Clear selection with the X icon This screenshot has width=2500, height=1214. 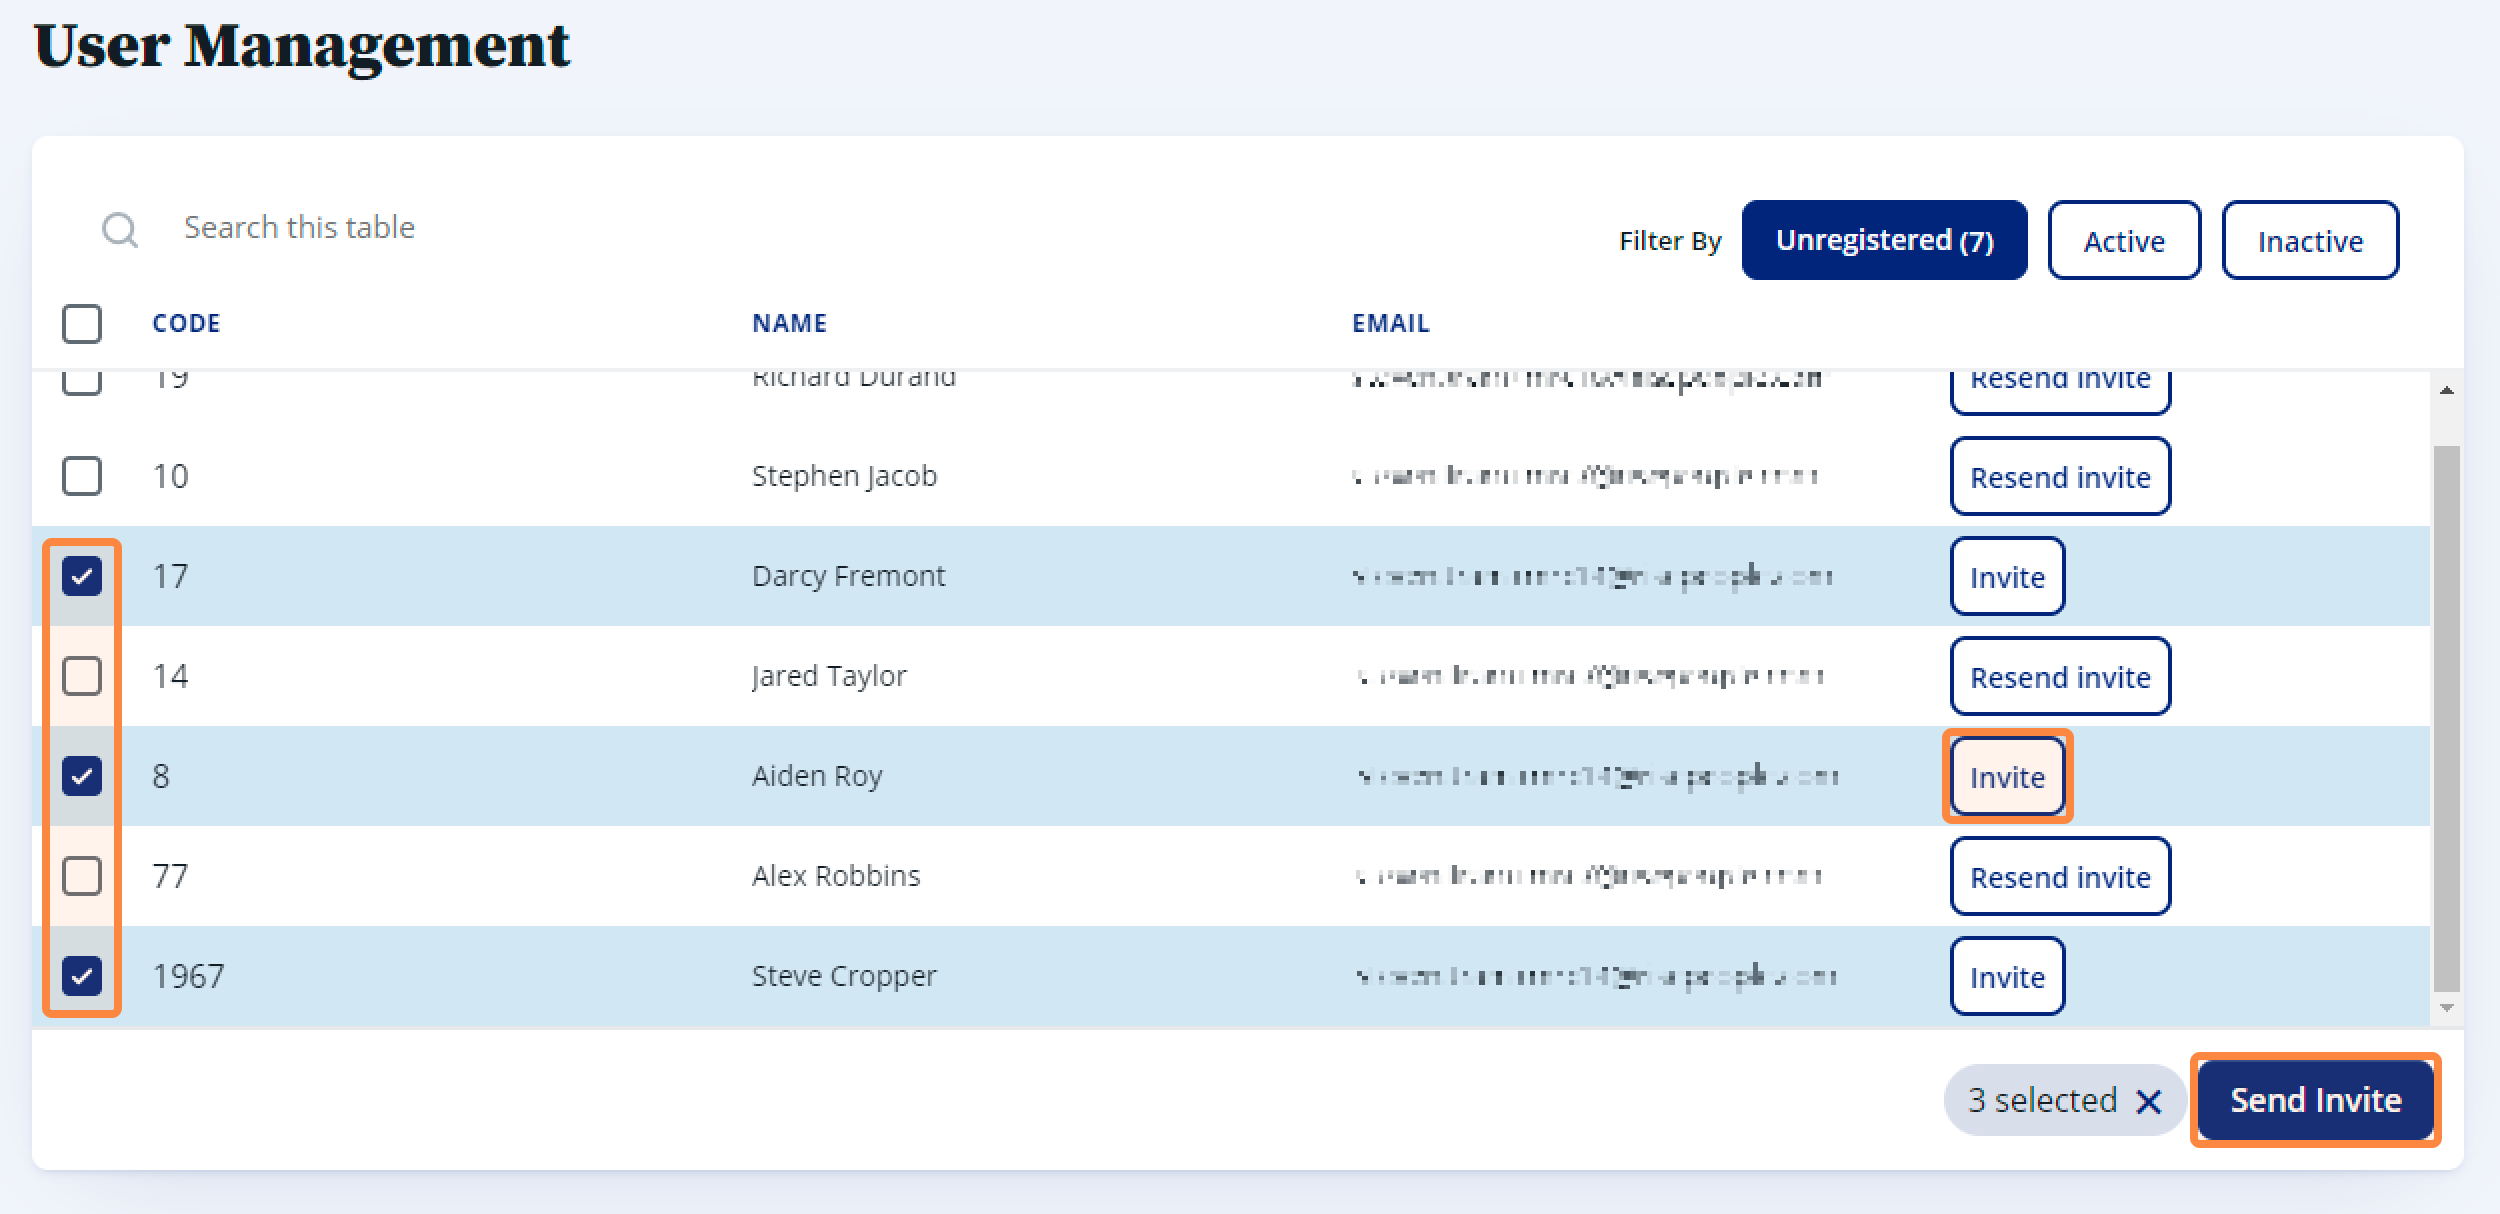point(2148,1102)
